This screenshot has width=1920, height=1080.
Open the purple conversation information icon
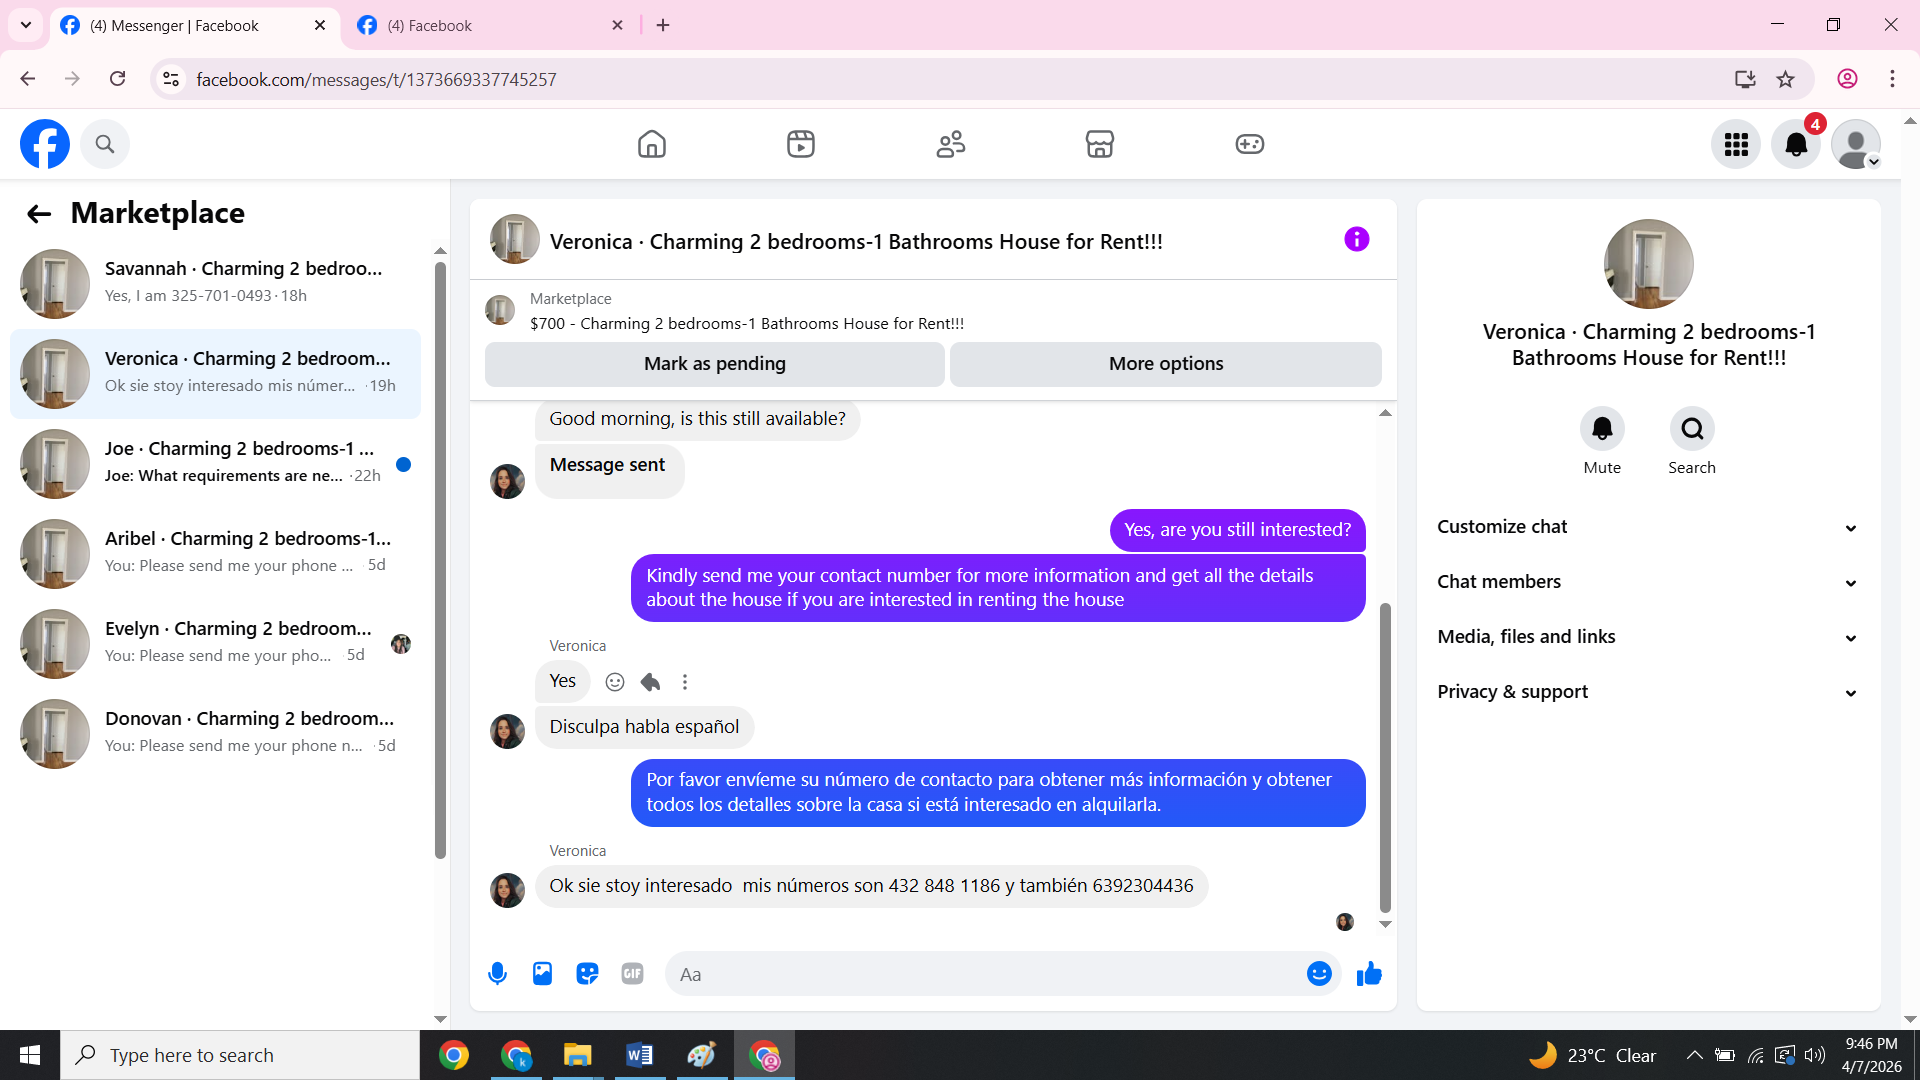pos(1356,239)
